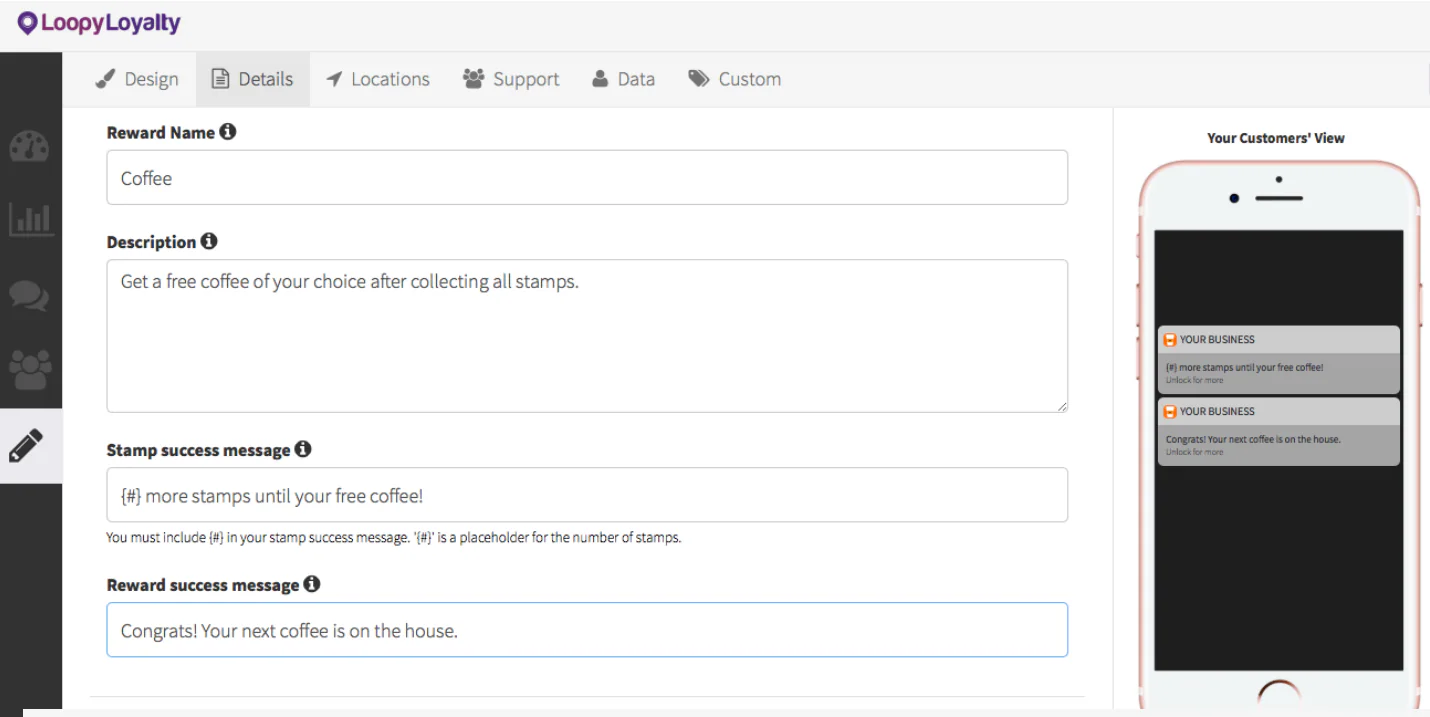
Task: Switch to the Design tab
Action: pos(137,79)
